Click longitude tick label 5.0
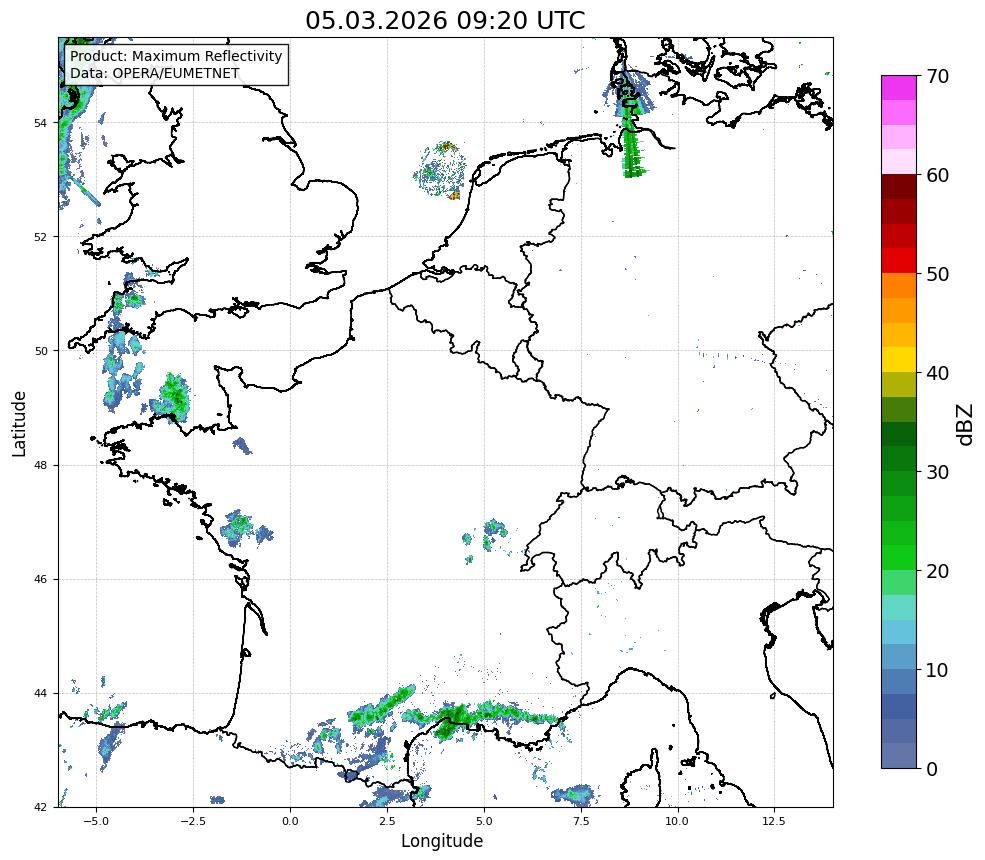 point(484,821)
